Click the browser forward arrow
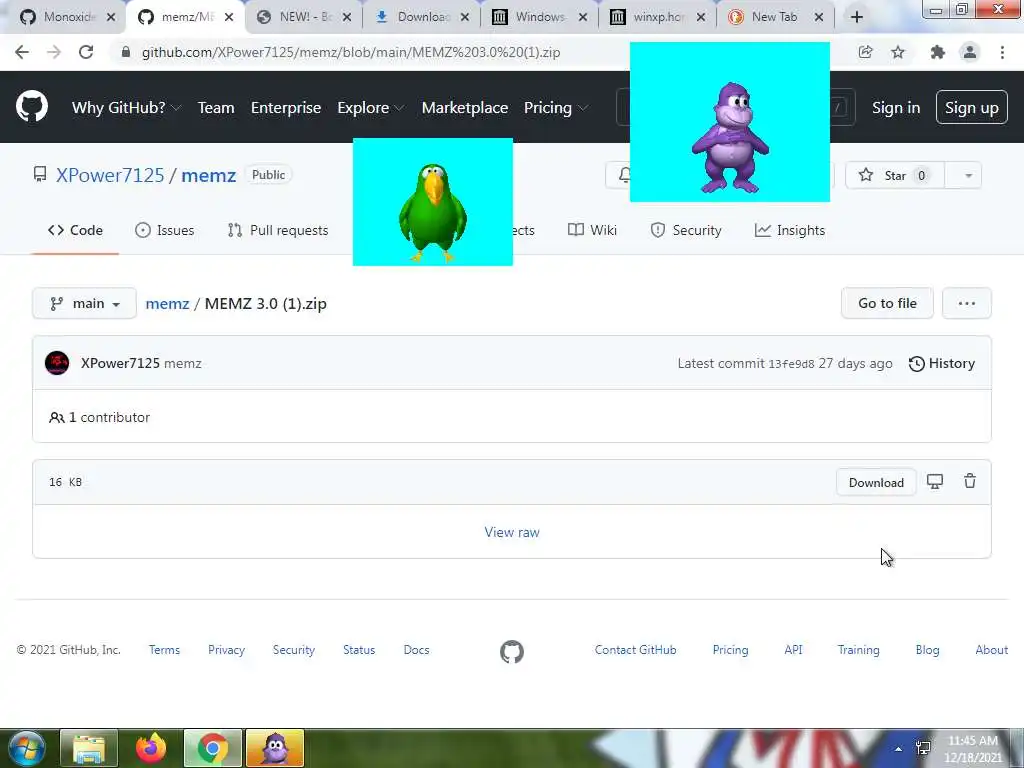This screenshot has height=768, width=1024. (54, 52)
